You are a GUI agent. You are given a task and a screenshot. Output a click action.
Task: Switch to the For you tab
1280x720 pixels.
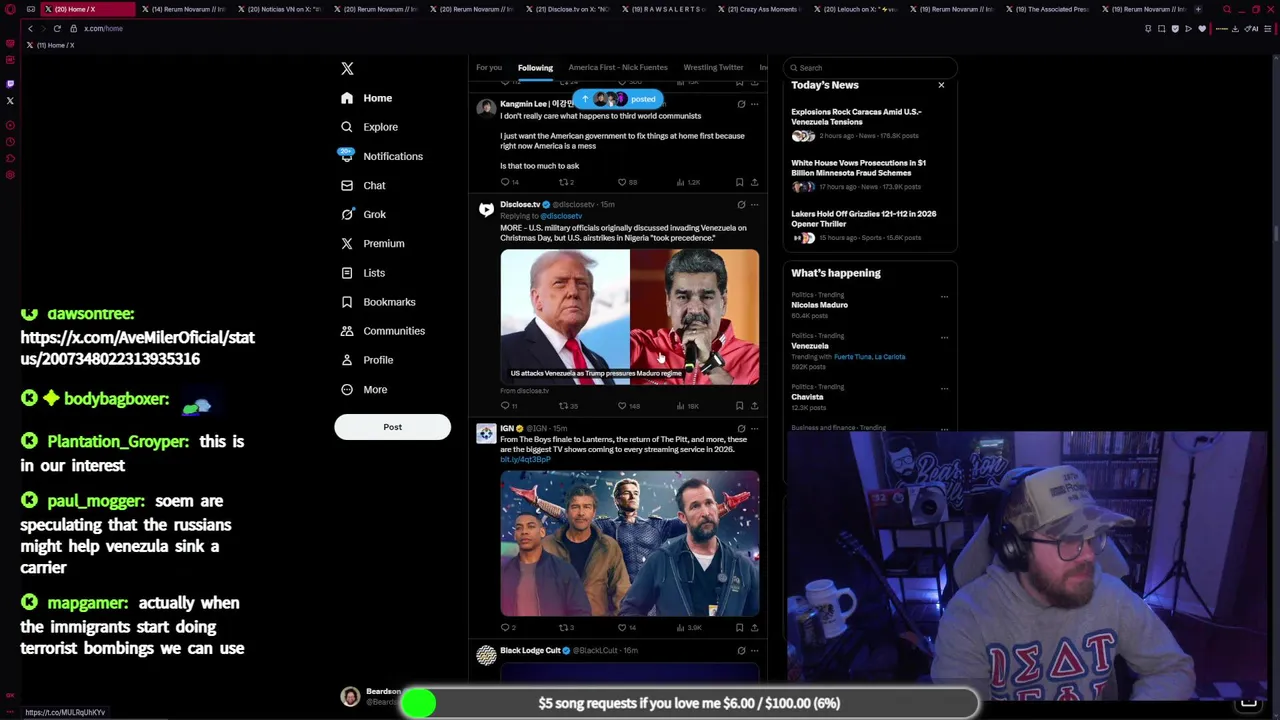coord(489,68)
